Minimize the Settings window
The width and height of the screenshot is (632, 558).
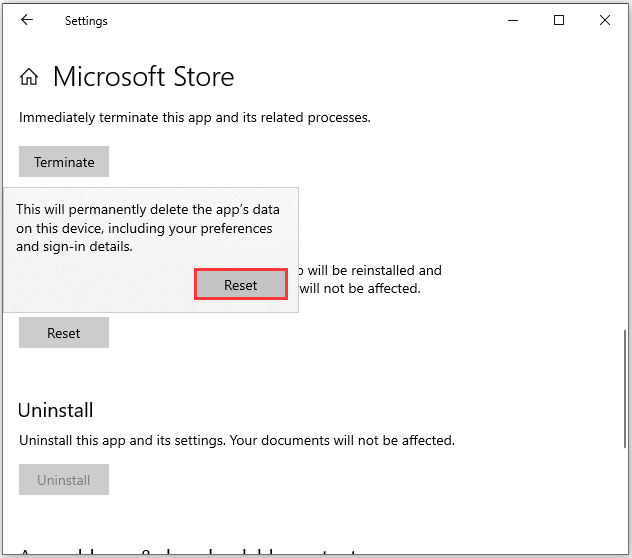(x=512, y=20)
